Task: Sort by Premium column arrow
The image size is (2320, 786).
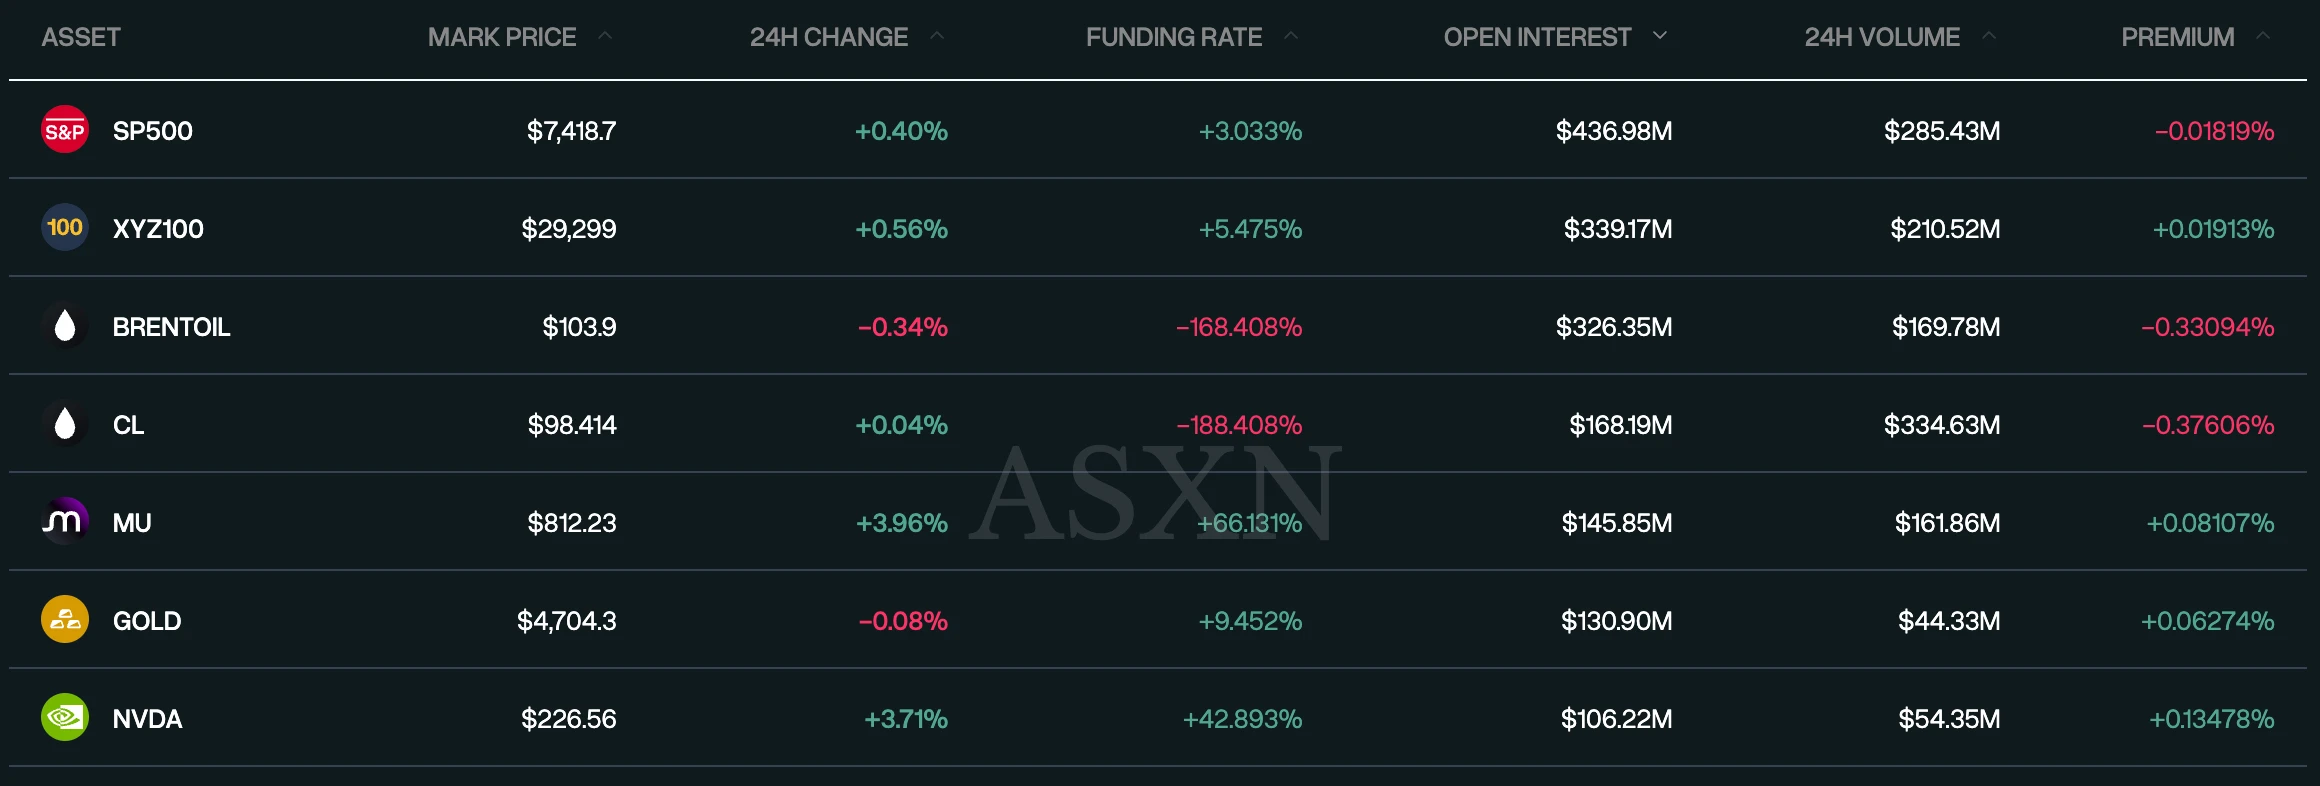Action: point(2263,36)
